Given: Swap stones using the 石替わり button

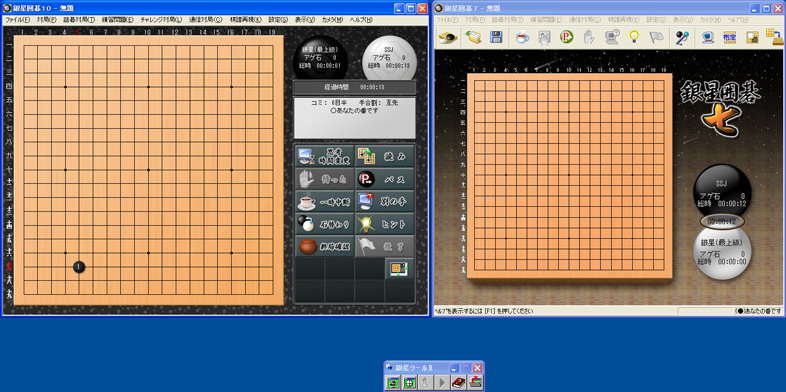Looking at the screenshot, I should [325, 224].
